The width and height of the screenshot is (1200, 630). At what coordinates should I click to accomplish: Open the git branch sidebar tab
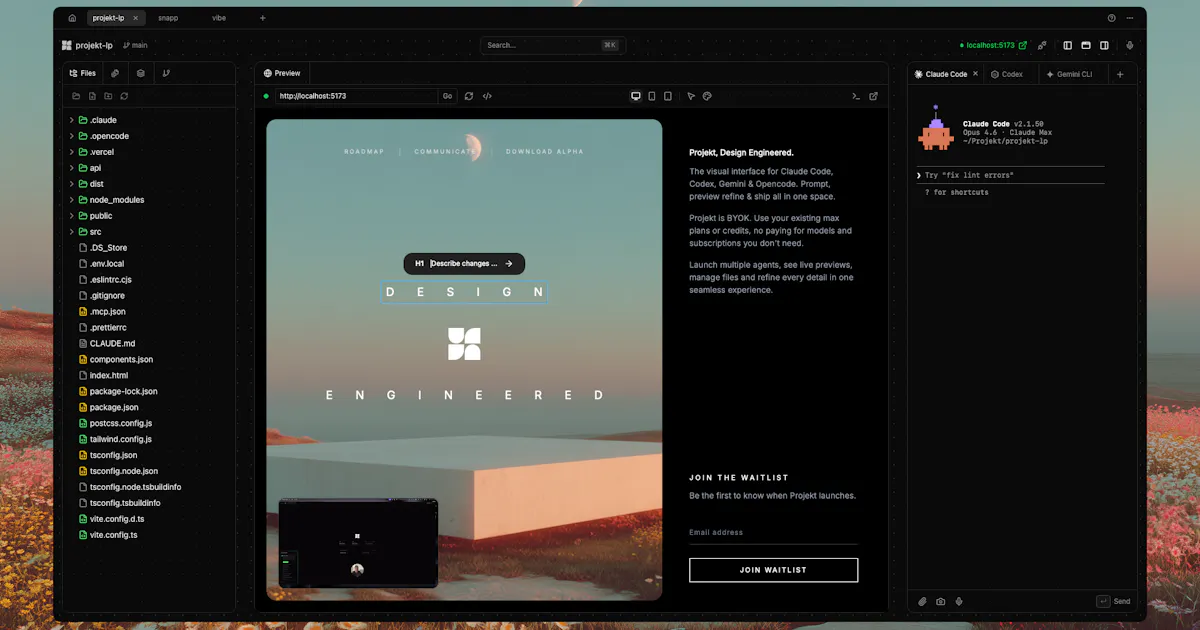coord(166,73)
